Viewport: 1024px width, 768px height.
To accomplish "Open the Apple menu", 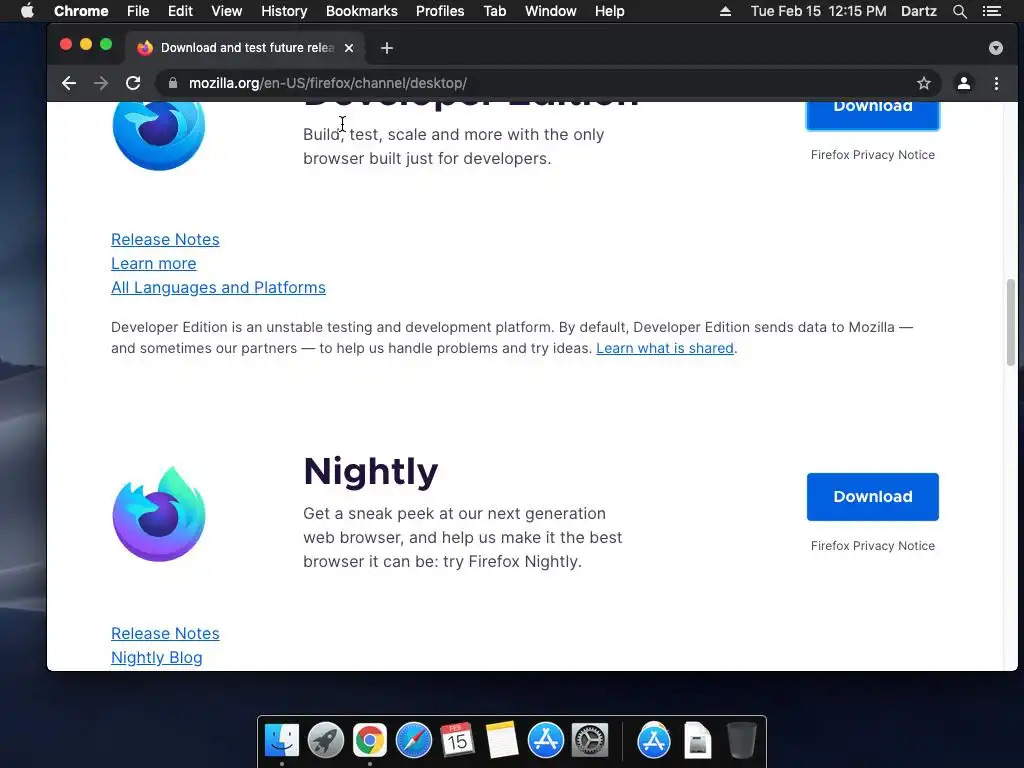I will [27, 11].
